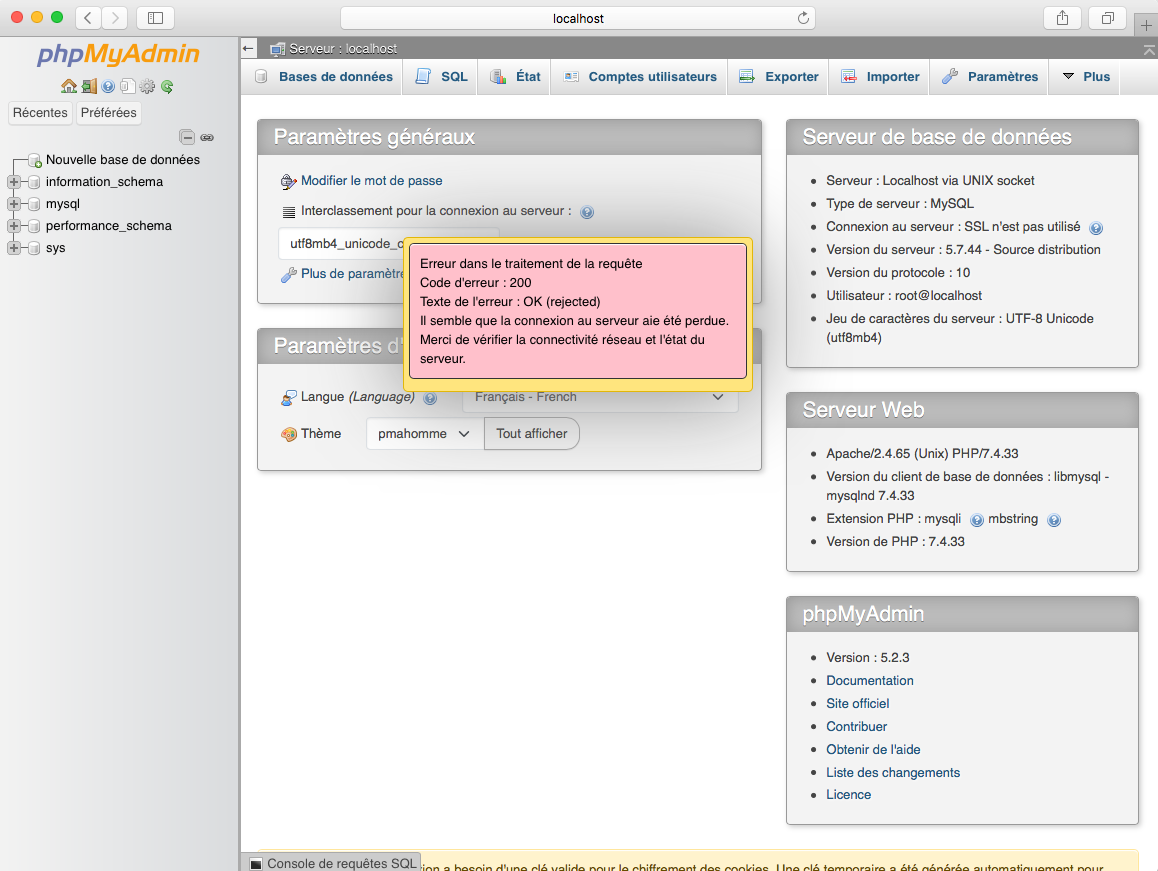Click the collapse-all minus icon in the tree
Image resolution: width=1158 pixels, height=871 pixels.
coord(187,137)
